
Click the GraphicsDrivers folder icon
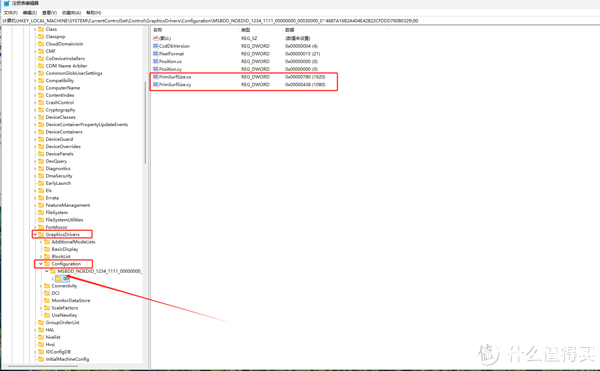click(41, 234)
